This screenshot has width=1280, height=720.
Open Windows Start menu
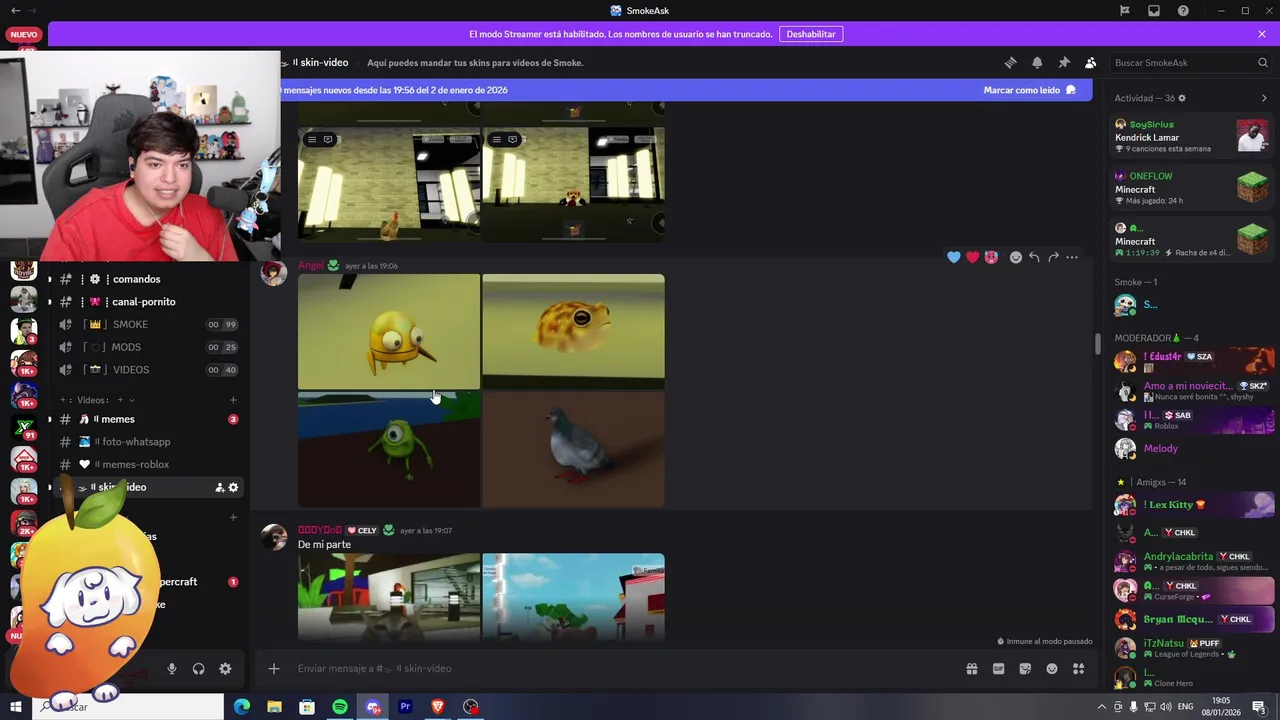pyautogui.click(x=15, y=707)
